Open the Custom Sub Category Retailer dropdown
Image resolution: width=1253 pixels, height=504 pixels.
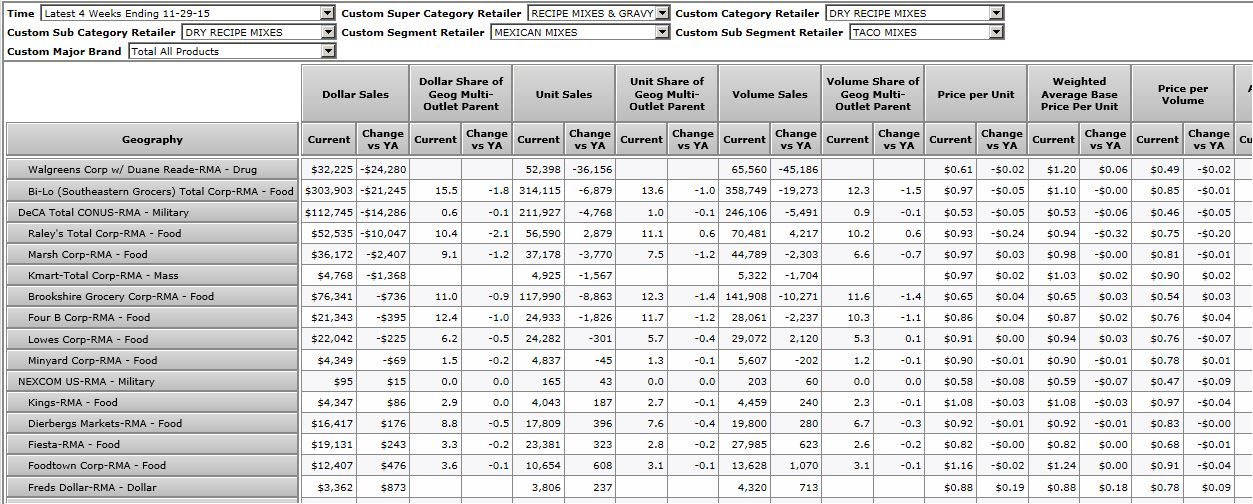coord(328,32)
